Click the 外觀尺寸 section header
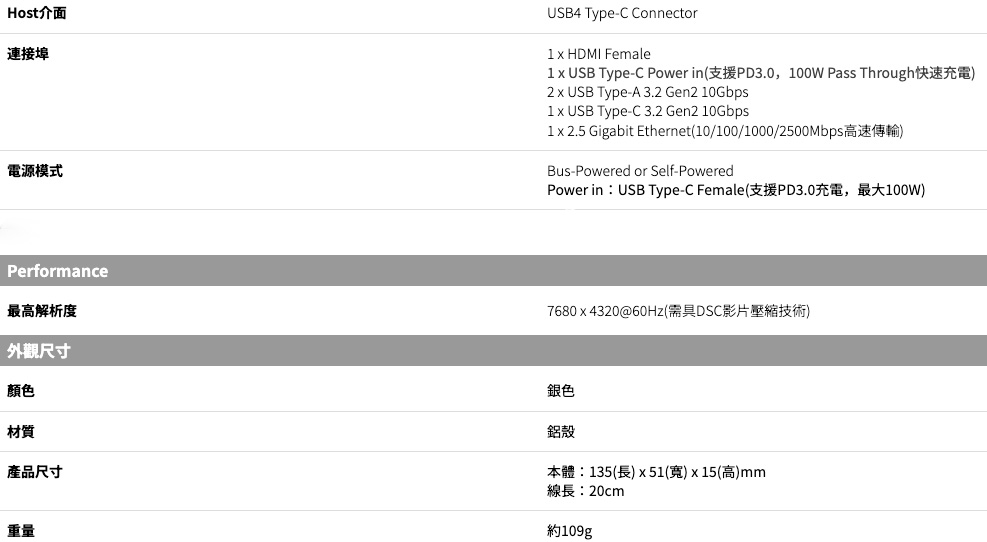 click(x=39, y=351)
